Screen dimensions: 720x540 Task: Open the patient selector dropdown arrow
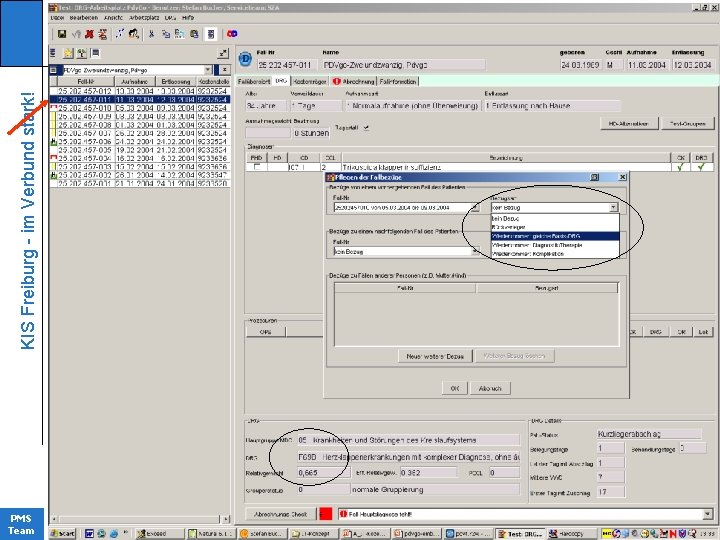[x=208, y=70]
